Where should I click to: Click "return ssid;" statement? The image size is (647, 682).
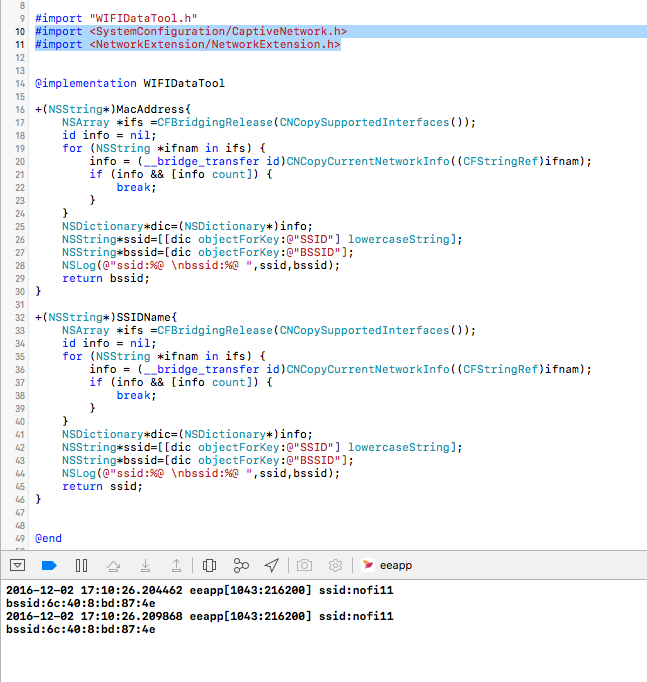coord(102,486)
